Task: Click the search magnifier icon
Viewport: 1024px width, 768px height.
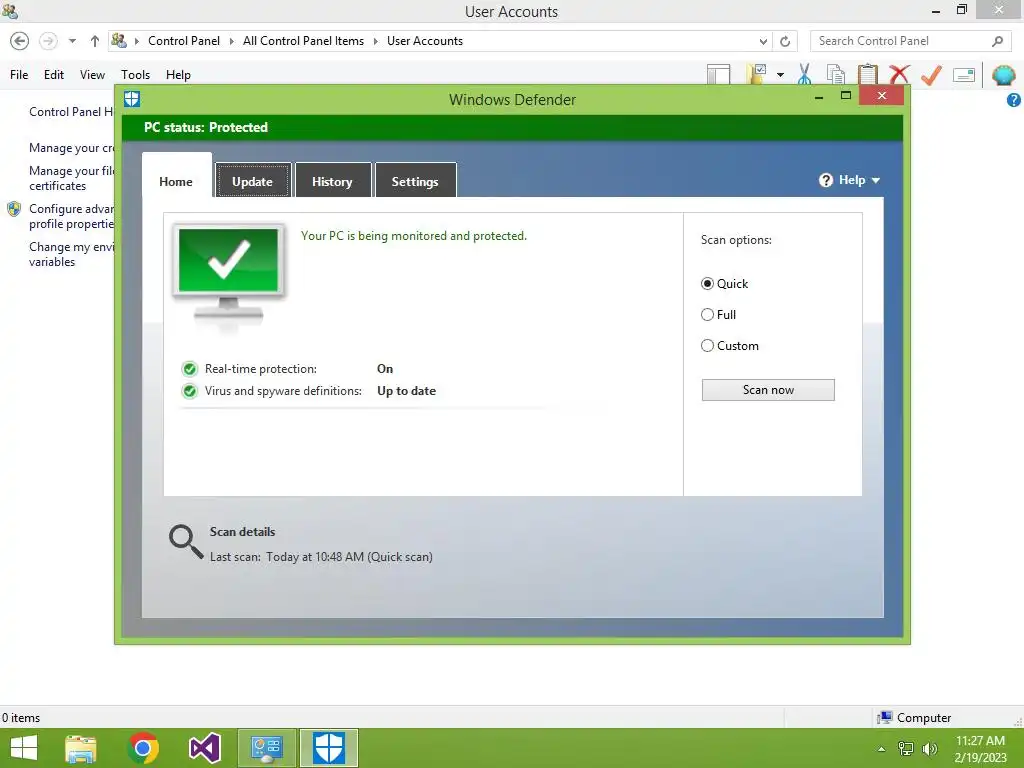Action: pos(997,41)
